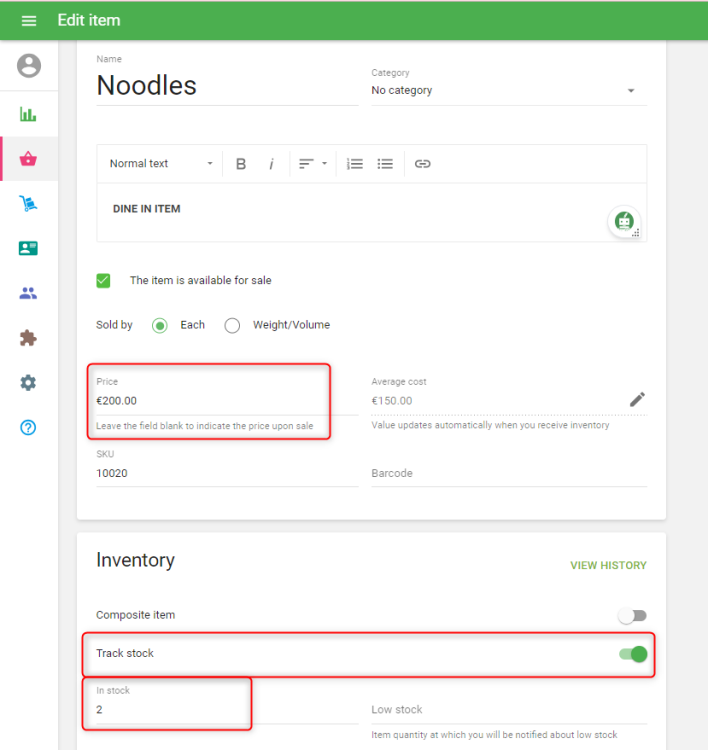708x750 pixels.
Task: Click the user account profile icon
Action: click(x=29, y=66)
